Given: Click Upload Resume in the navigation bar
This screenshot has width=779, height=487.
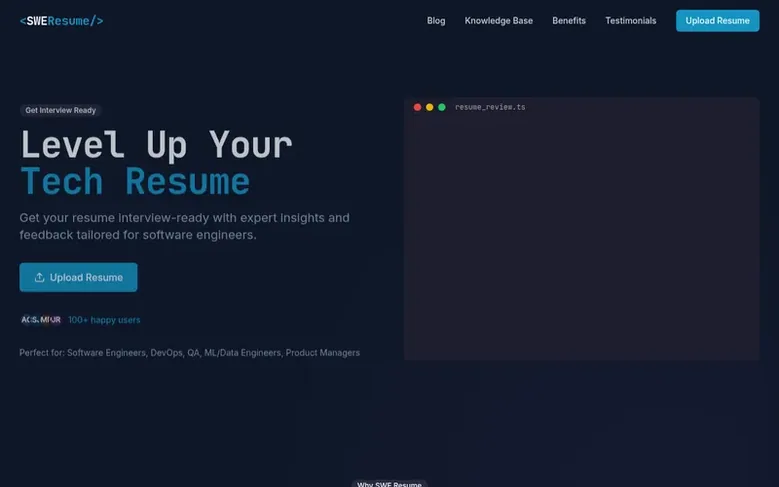Looking at the screenshot, I should coord(717,21).
